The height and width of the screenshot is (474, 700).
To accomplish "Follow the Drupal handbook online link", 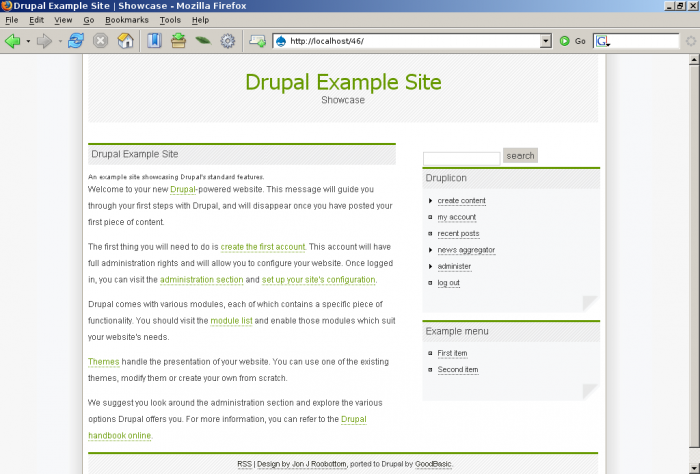I will point(120,436).
